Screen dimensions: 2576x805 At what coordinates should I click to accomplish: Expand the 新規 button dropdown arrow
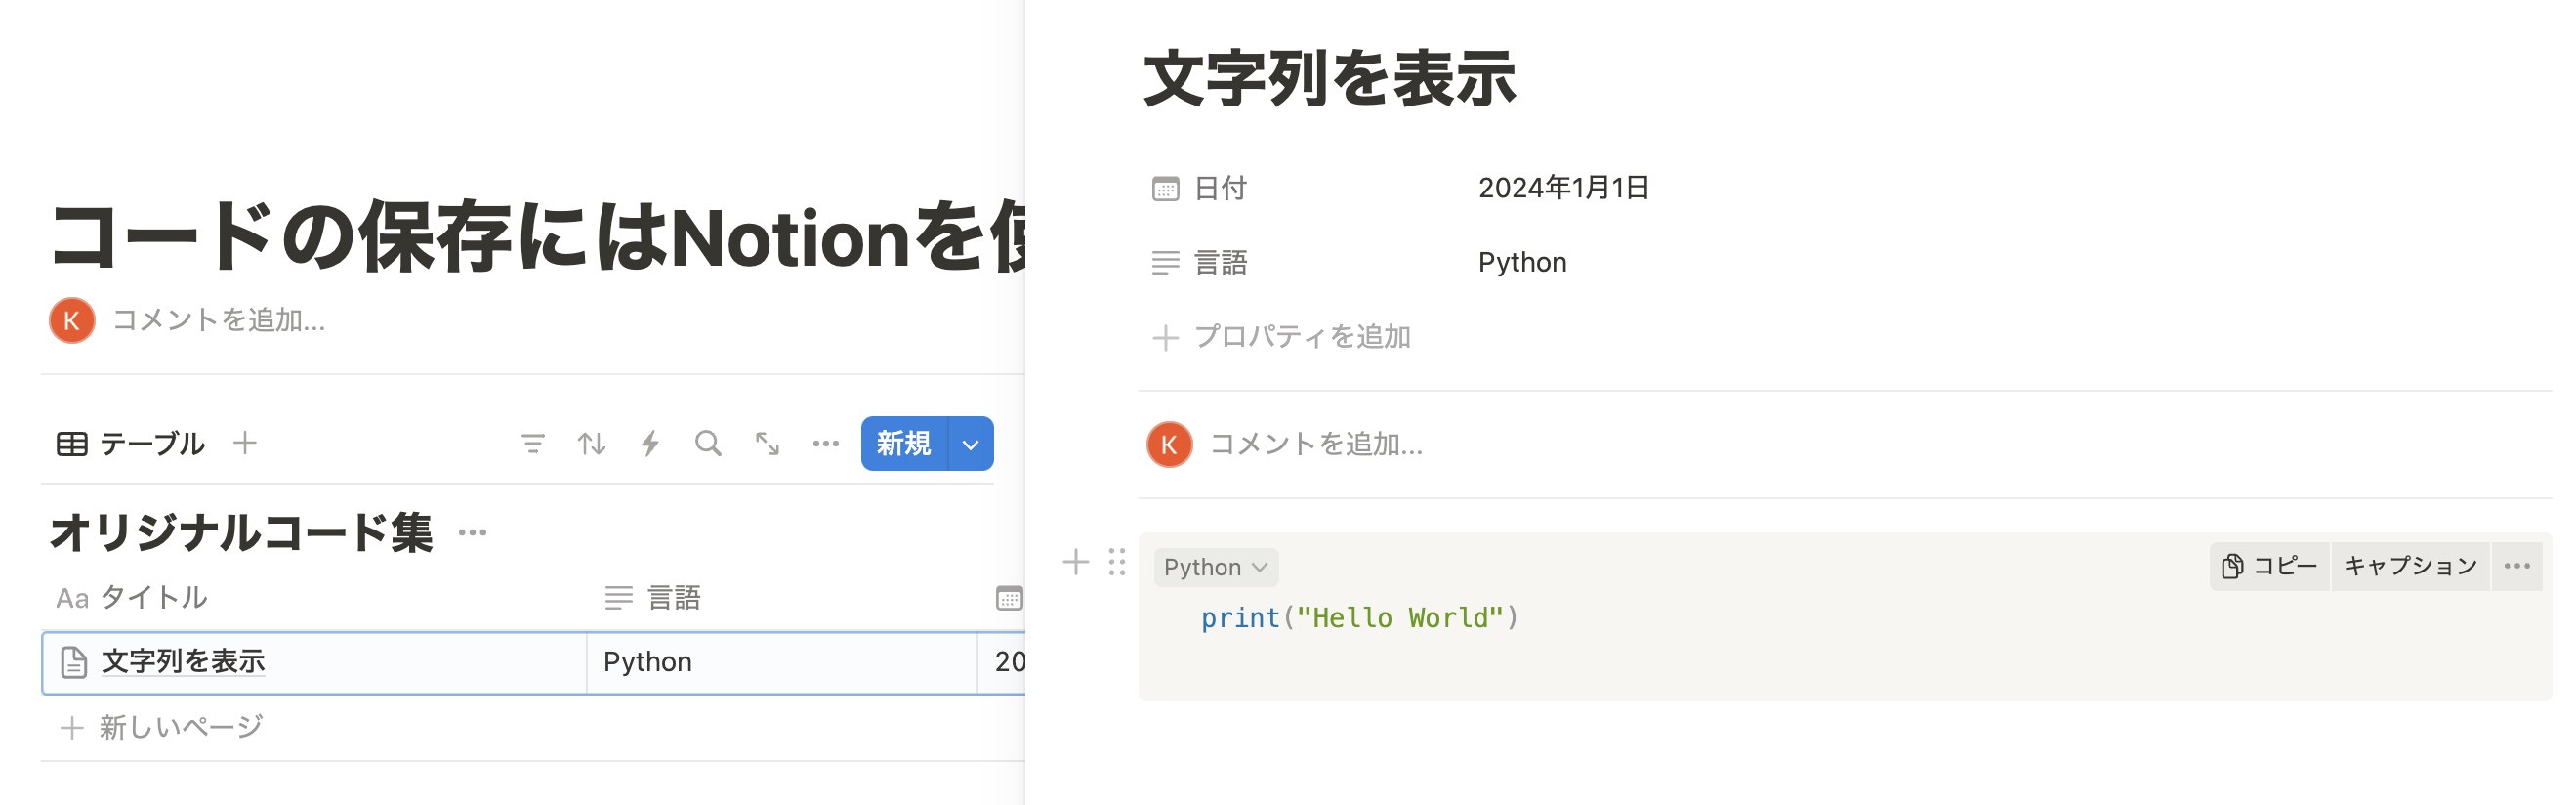(x=970, y=444)
